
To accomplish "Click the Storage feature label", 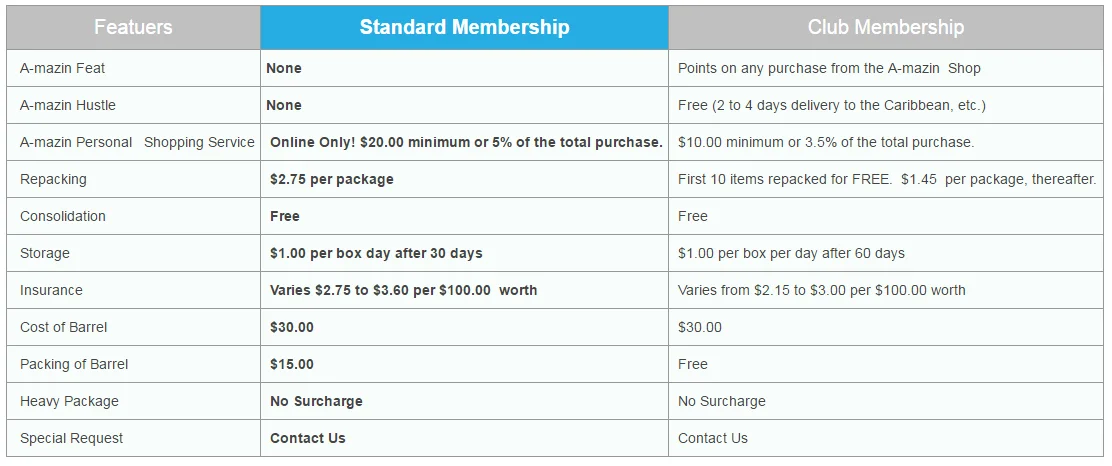I will pos(45,253).
